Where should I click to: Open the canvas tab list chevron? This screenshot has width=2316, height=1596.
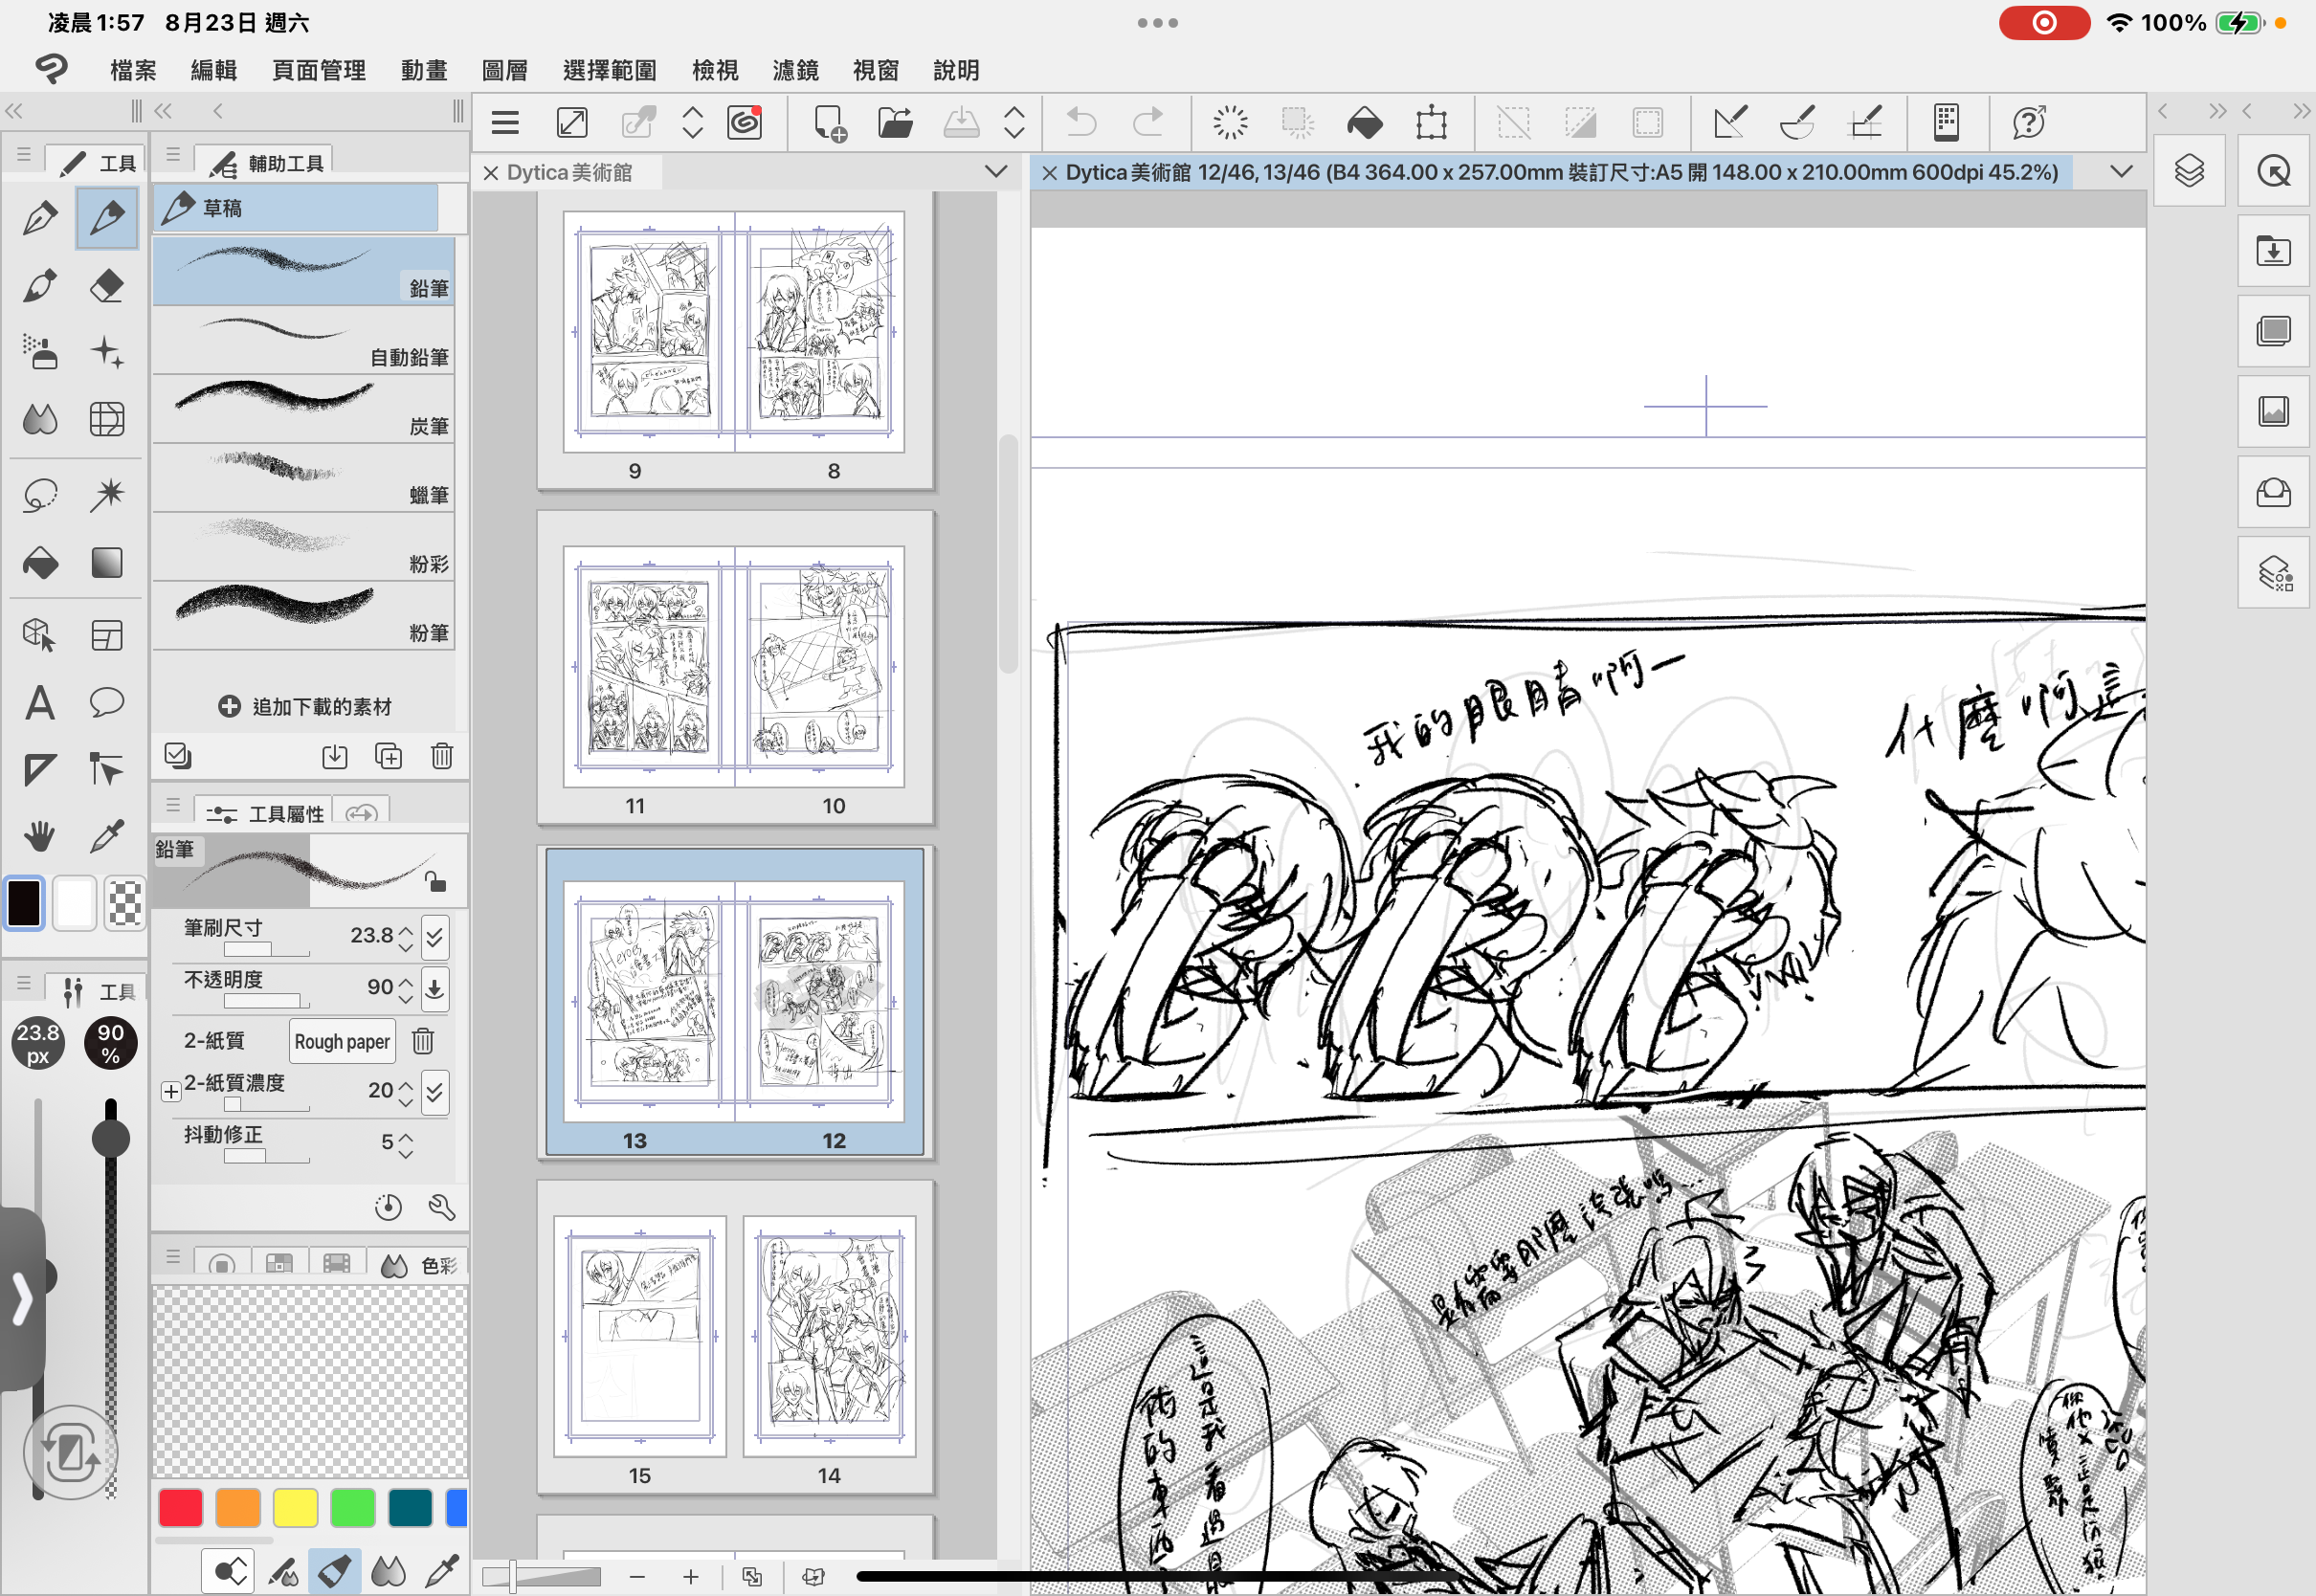(2120, 172)
